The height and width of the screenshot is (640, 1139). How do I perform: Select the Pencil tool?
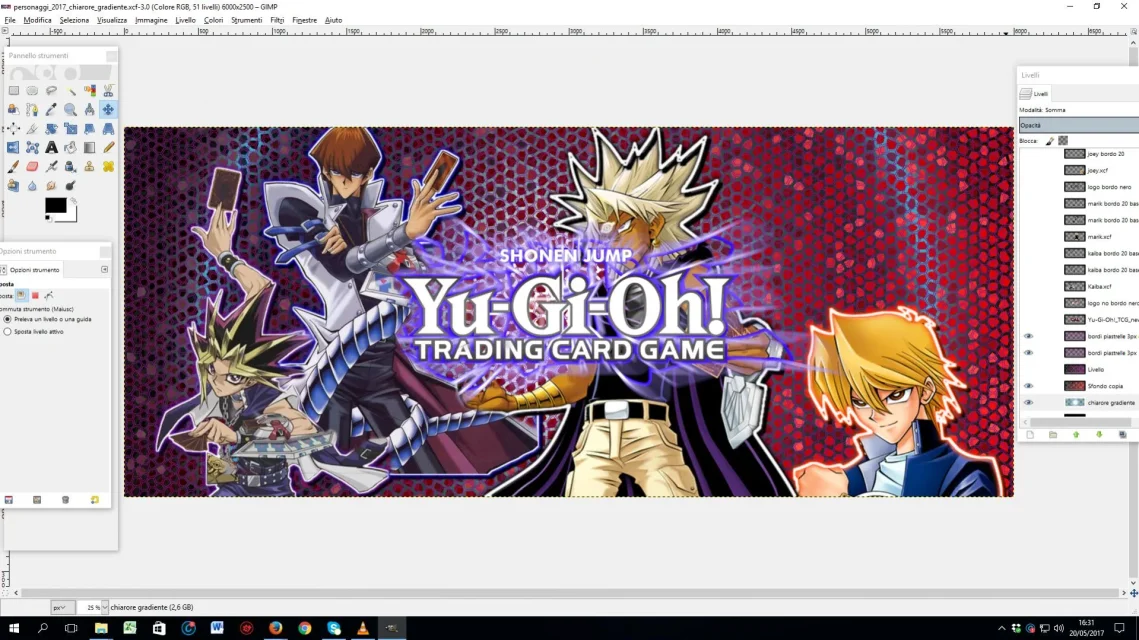pos(108,147)
